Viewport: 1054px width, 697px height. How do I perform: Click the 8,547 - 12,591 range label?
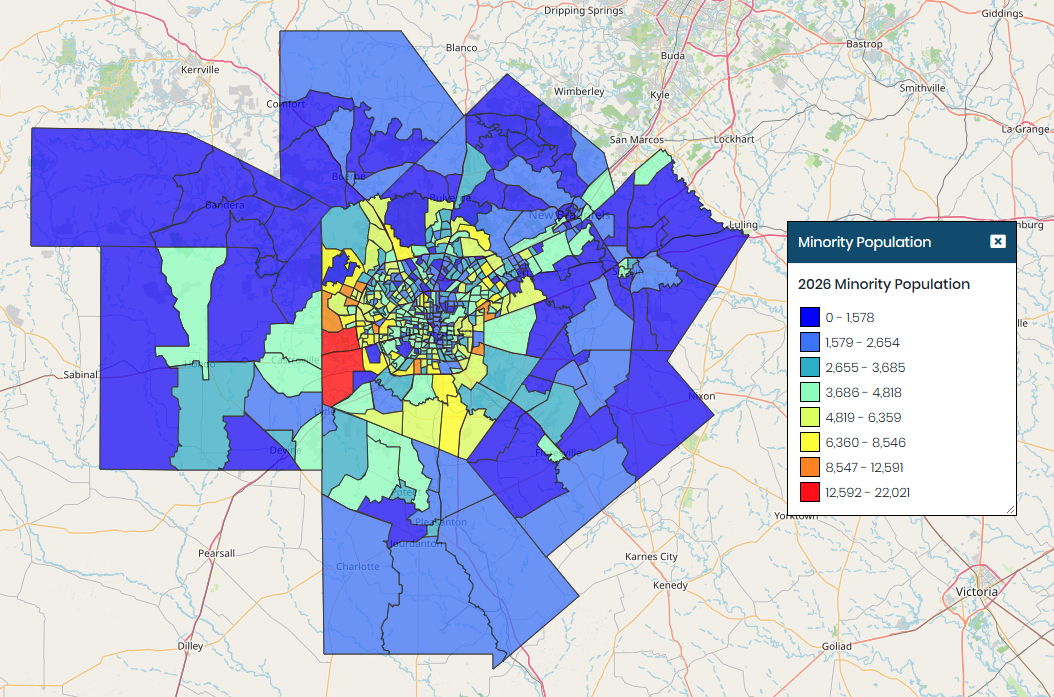[x=864, y=467]
